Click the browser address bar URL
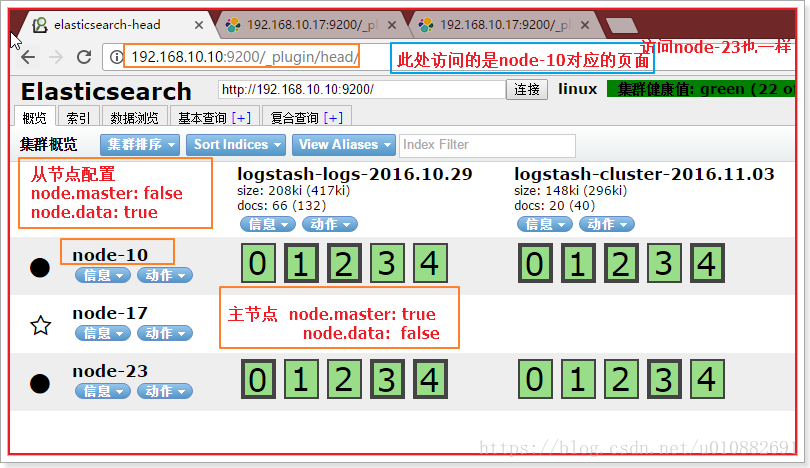Screen dimensions: 810x468 244,57
